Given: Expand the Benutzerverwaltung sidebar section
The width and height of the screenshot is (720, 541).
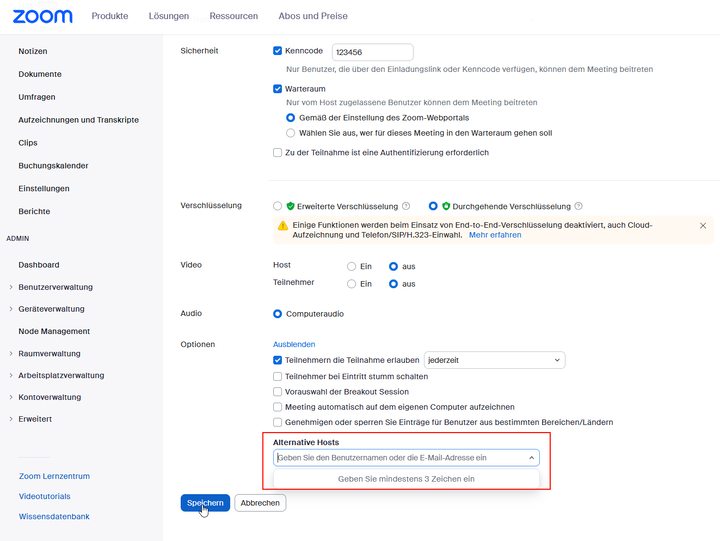Looking at the screenshot, I should 11,287.
